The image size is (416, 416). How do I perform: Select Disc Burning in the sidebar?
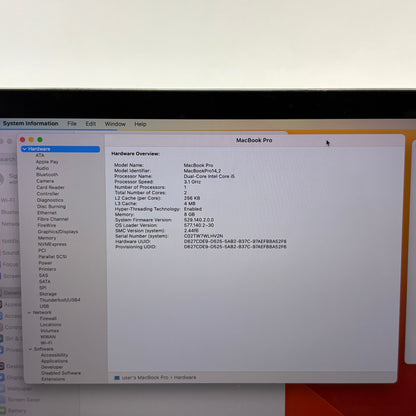tap(51, 206)
